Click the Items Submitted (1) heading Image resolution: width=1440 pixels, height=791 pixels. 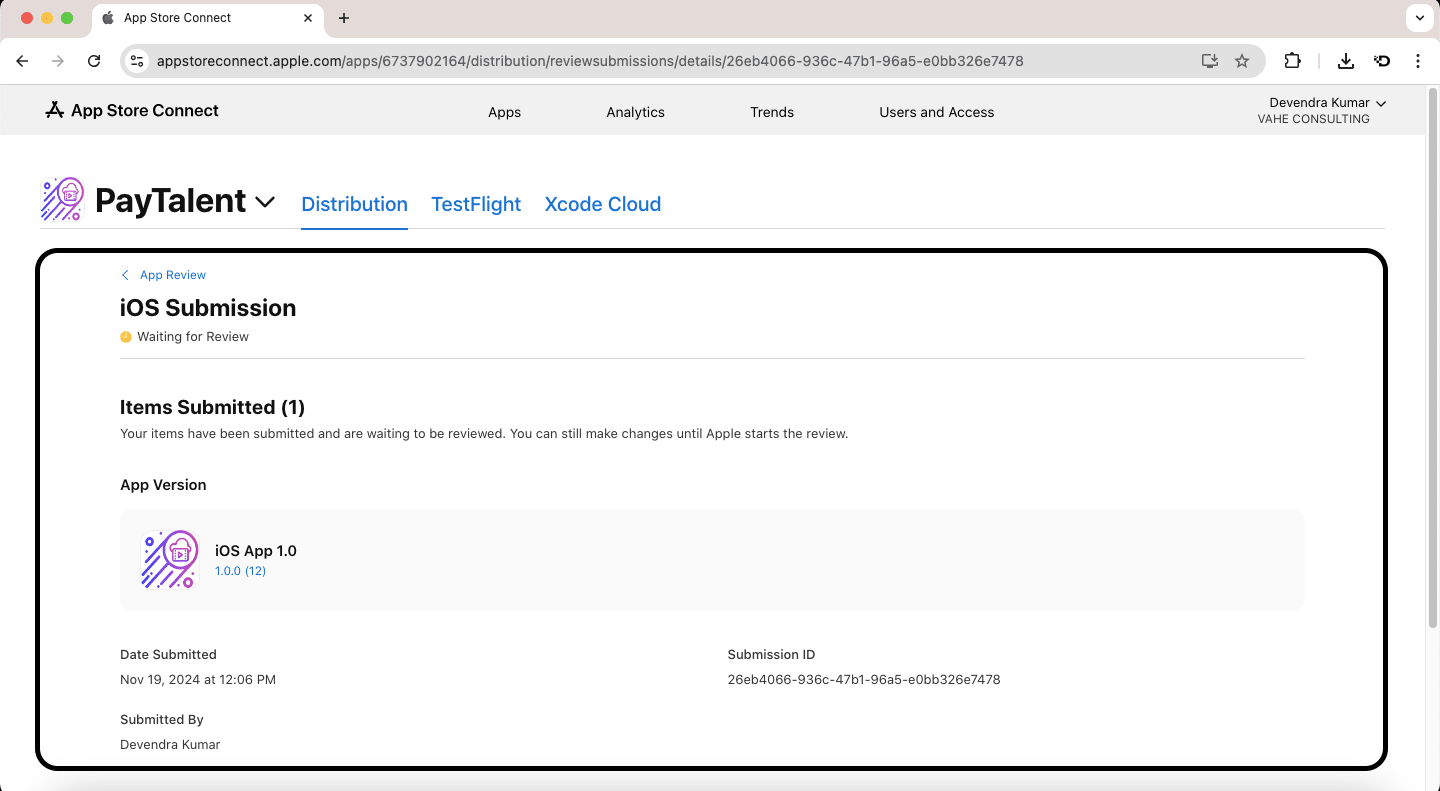coord(212,407)
